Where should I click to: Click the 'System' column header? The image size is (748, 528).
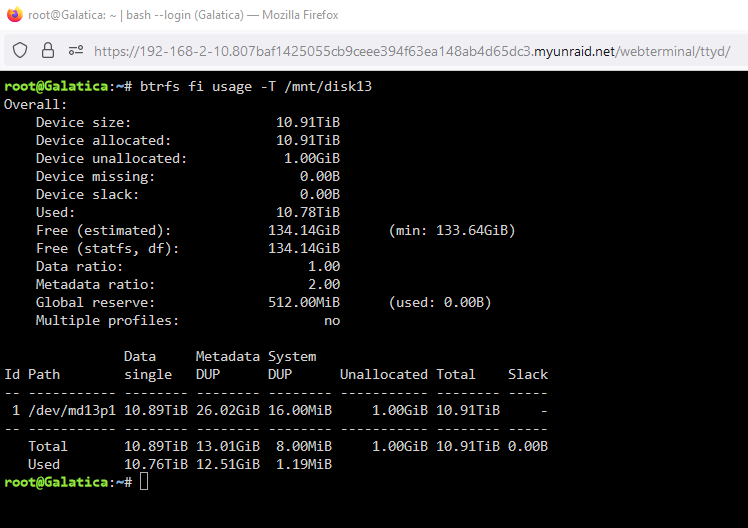pos(292,356)
